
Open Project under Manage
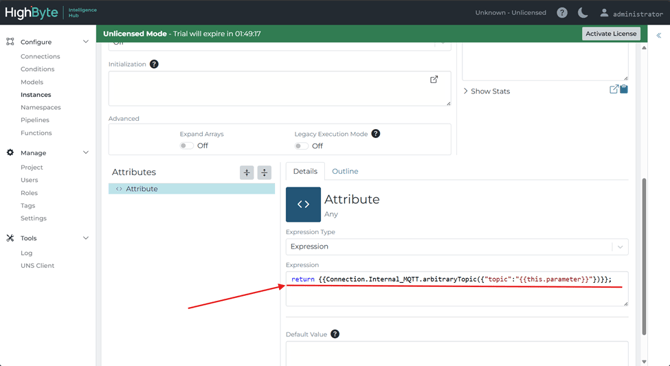[x=32, y=167]
